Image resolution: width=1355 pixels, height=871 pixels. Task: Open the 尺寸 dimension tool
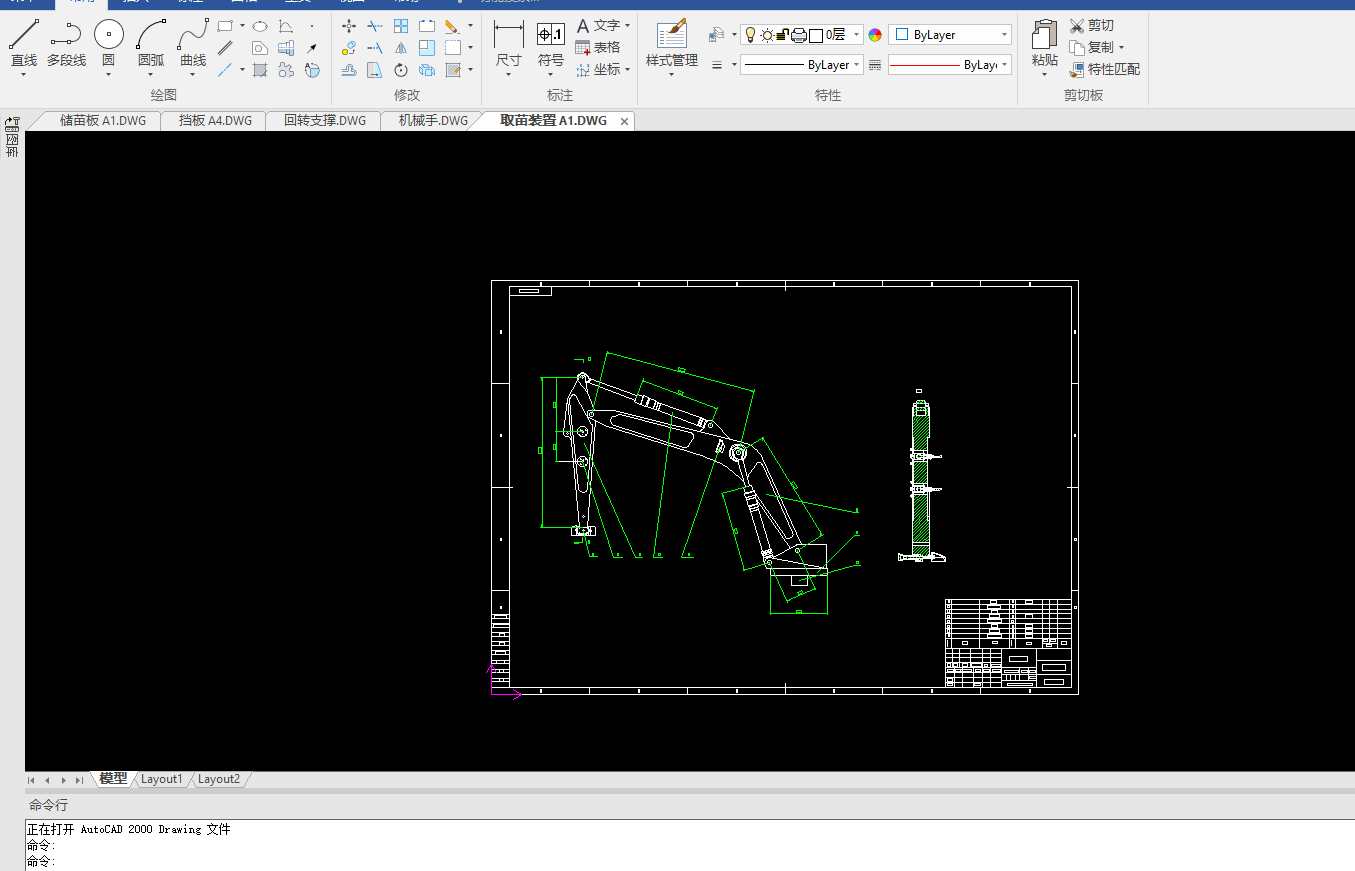click(509, 43)
